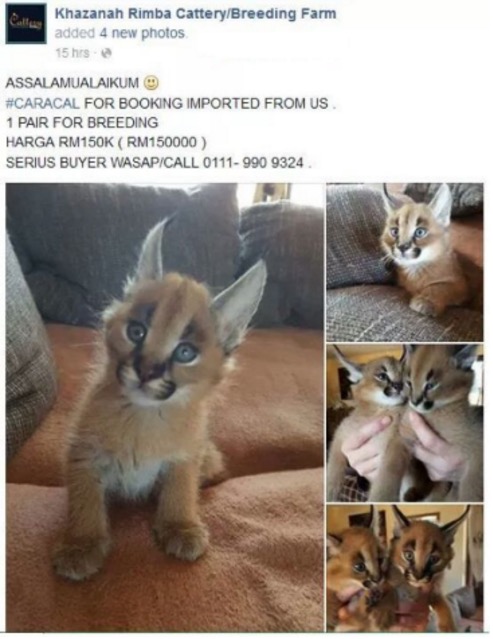
Task: Click the Khazanah Rimba Cattery/Breeding Farm page name
Action: pyautogui.click(x=196, y=14)
